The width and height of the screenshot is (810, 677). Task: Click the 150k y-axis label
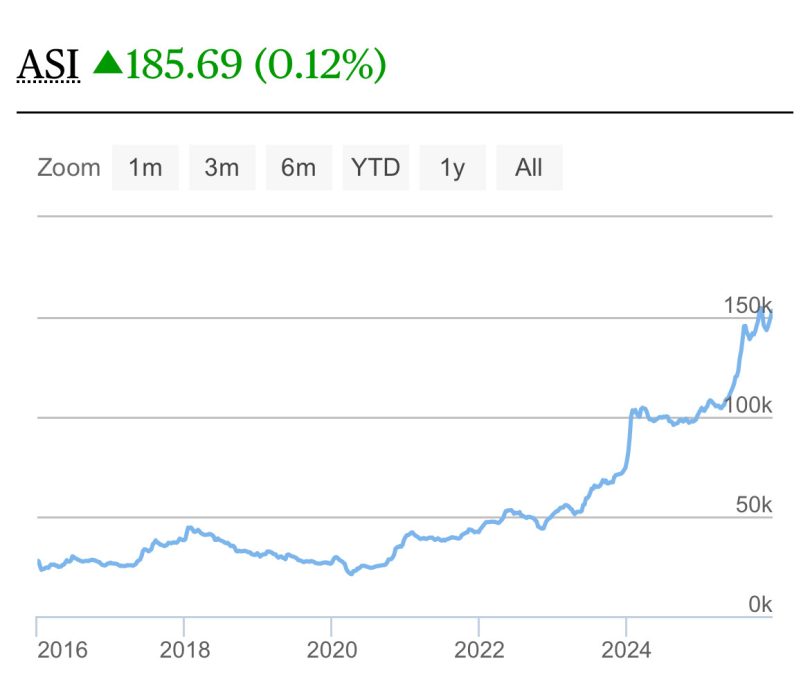[x=748, y=305]
